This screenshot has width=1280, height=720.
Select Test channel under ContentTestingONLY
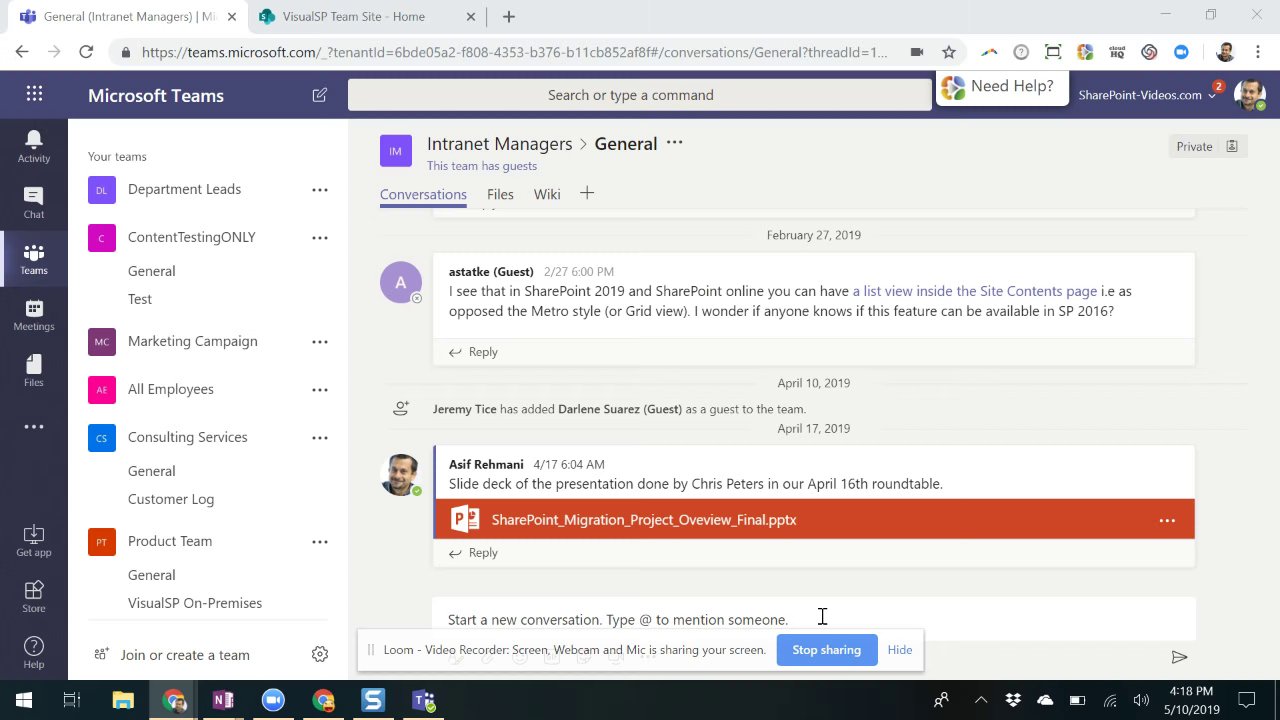(x=140, y=299)
